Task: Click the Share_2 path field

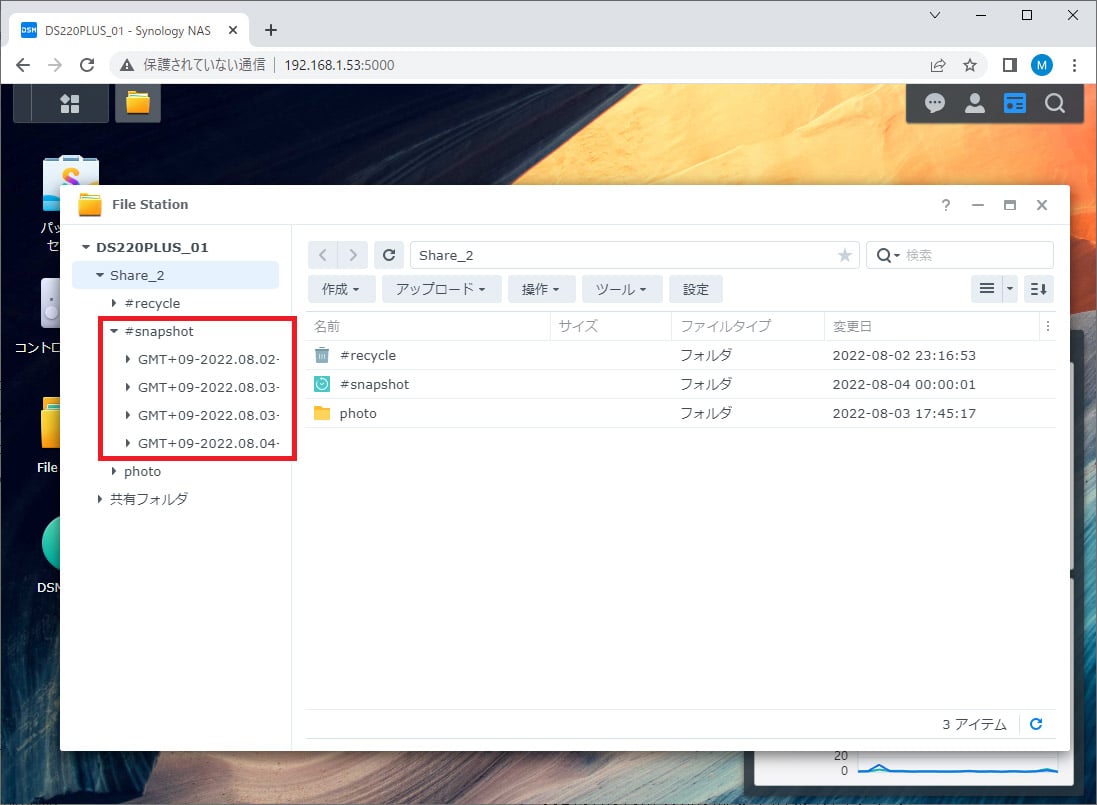Action: (x=635, y=255)
